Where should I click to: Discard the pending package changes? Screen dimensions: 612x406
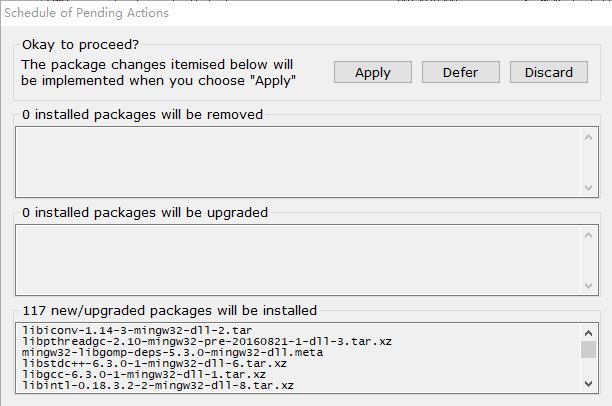[x=548, y=72]
